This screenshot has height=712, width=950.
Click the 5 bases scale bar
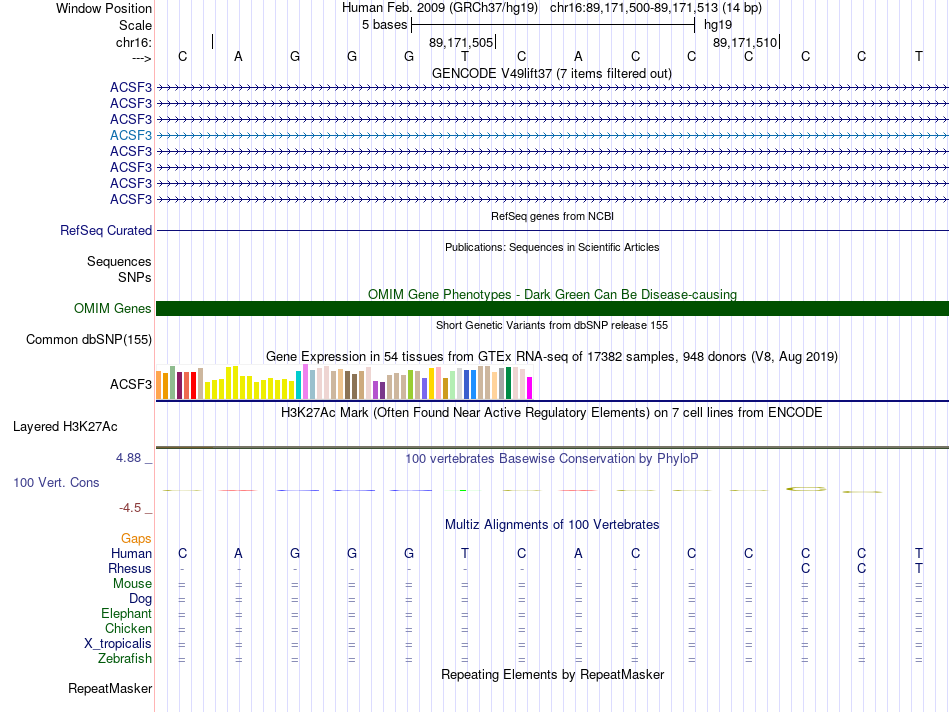[x=553, y=25]
